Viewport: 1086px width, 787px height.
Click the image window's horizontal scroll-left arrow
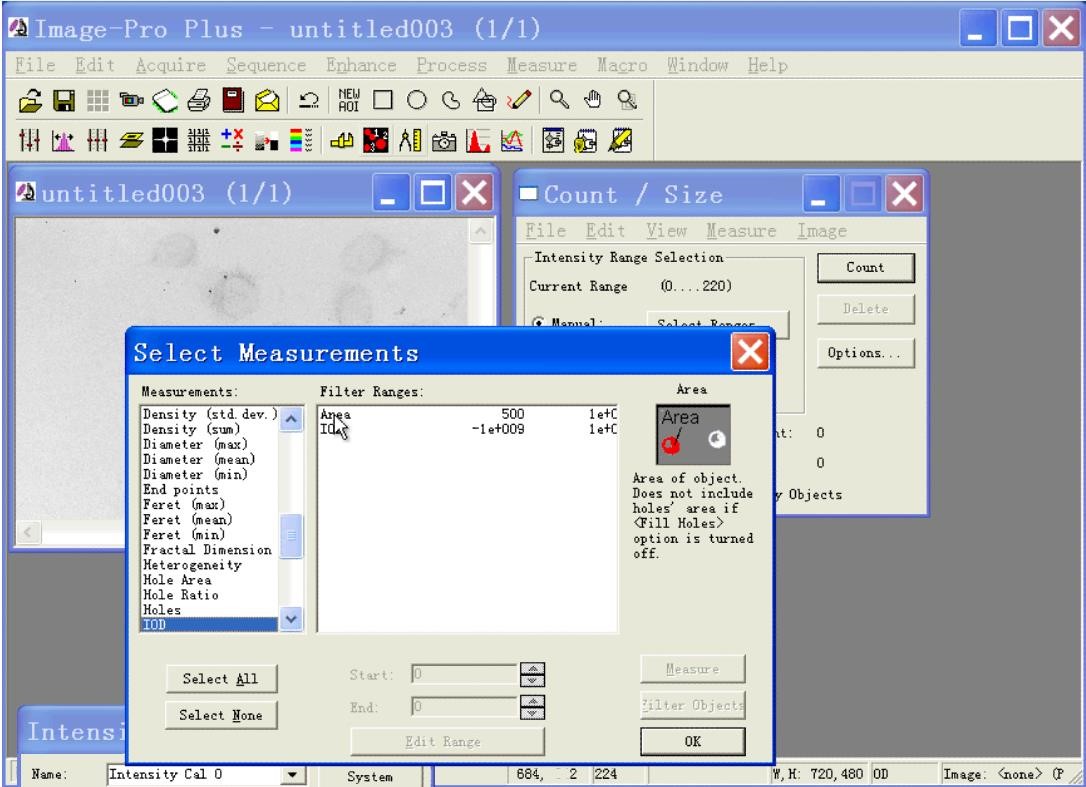pos(28,533)
